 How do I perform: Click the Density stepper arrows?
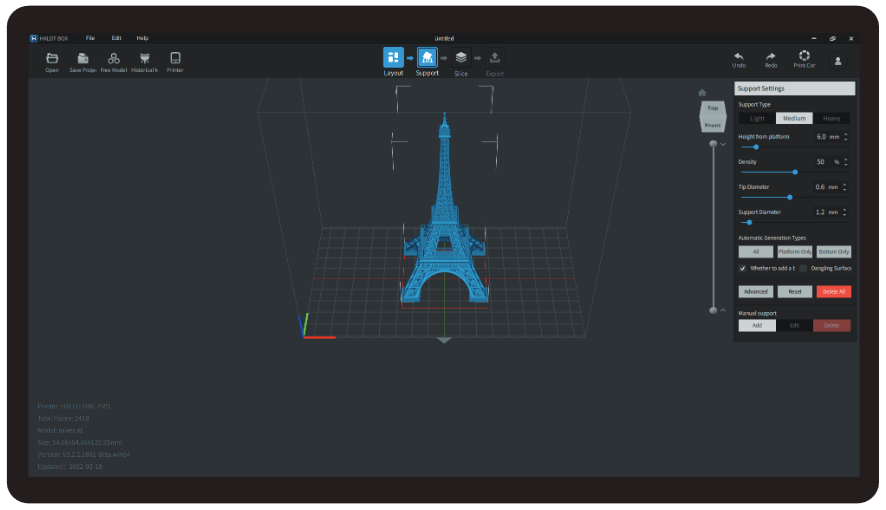tap(846, 162)
